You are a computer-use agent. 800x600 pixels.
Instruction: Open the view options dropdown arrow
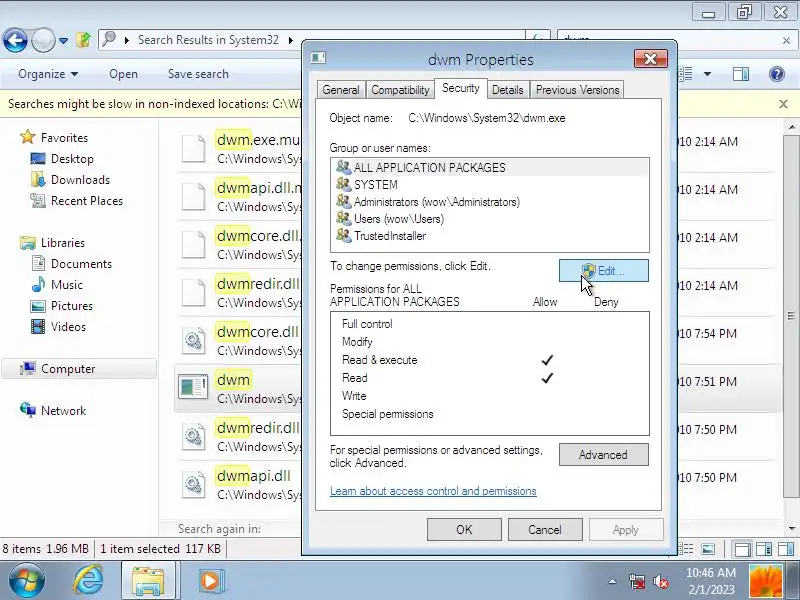[707, 74]
